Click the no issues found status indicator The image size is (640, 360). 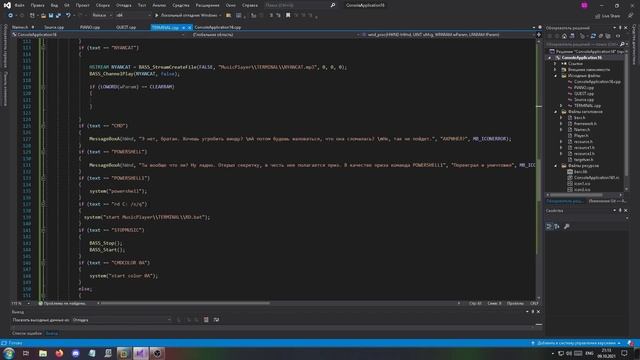click(62, 303)
